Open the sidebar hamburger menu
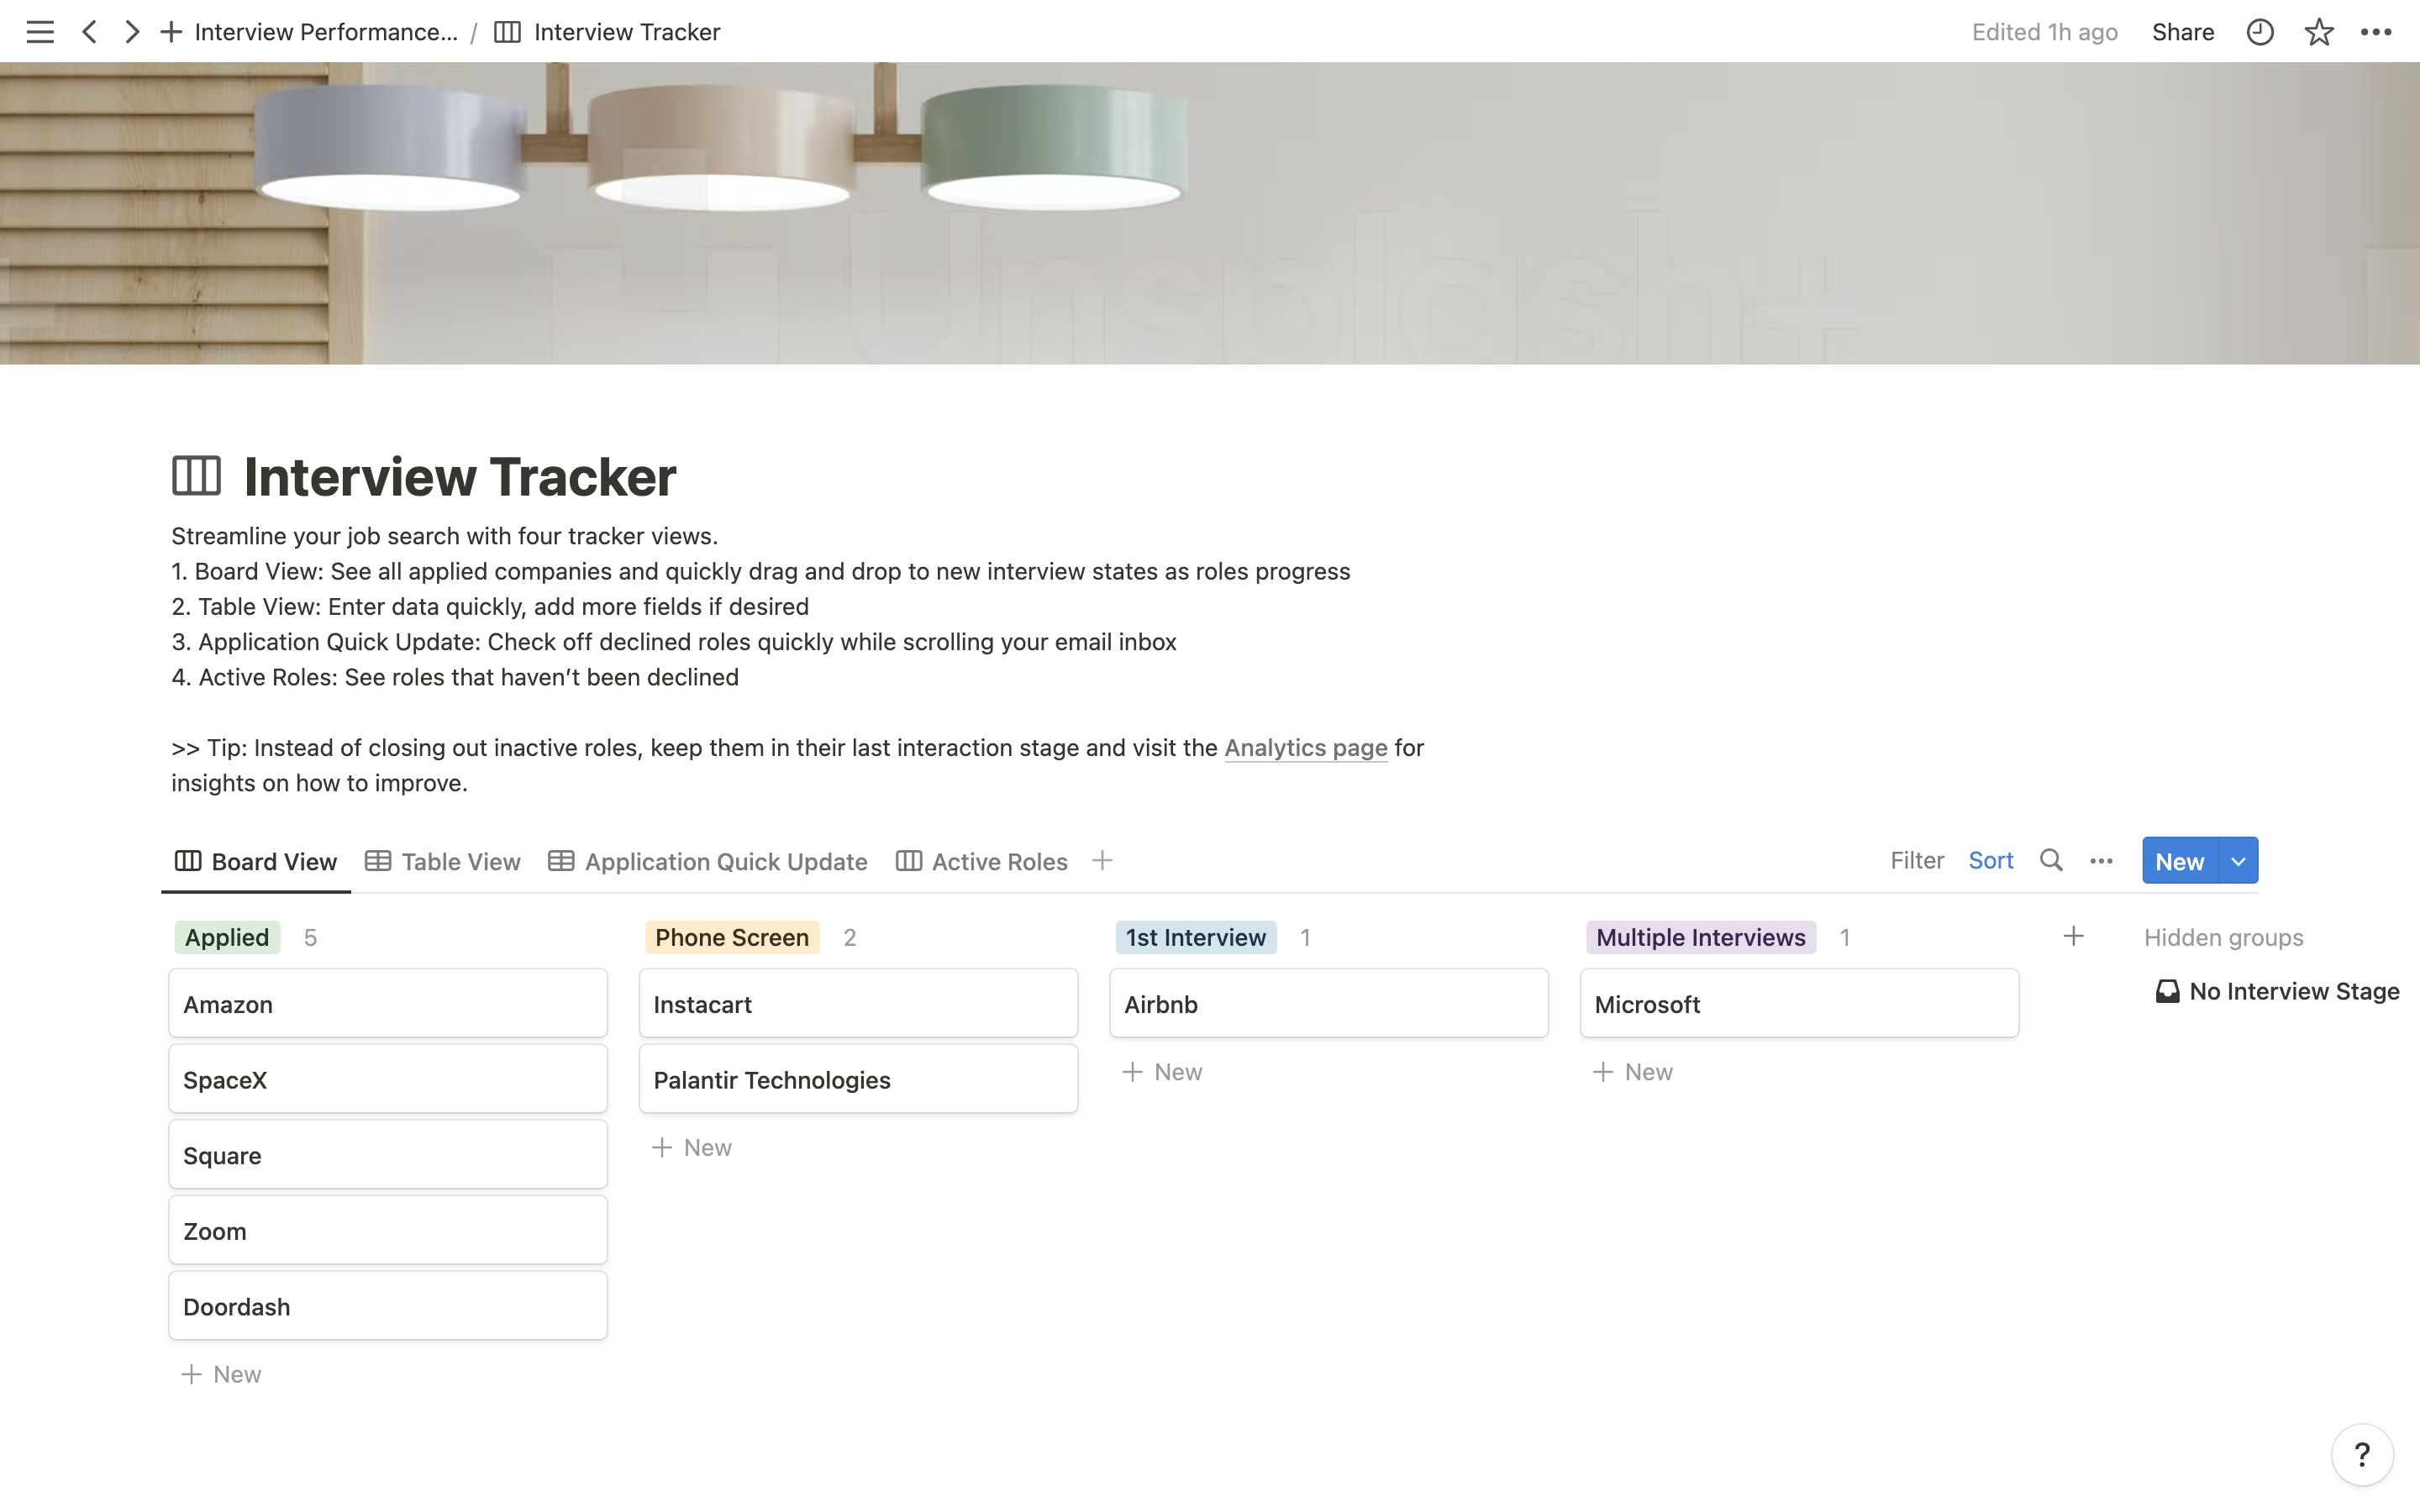This screenshot has height=1512, width=2420. [40, 32]
